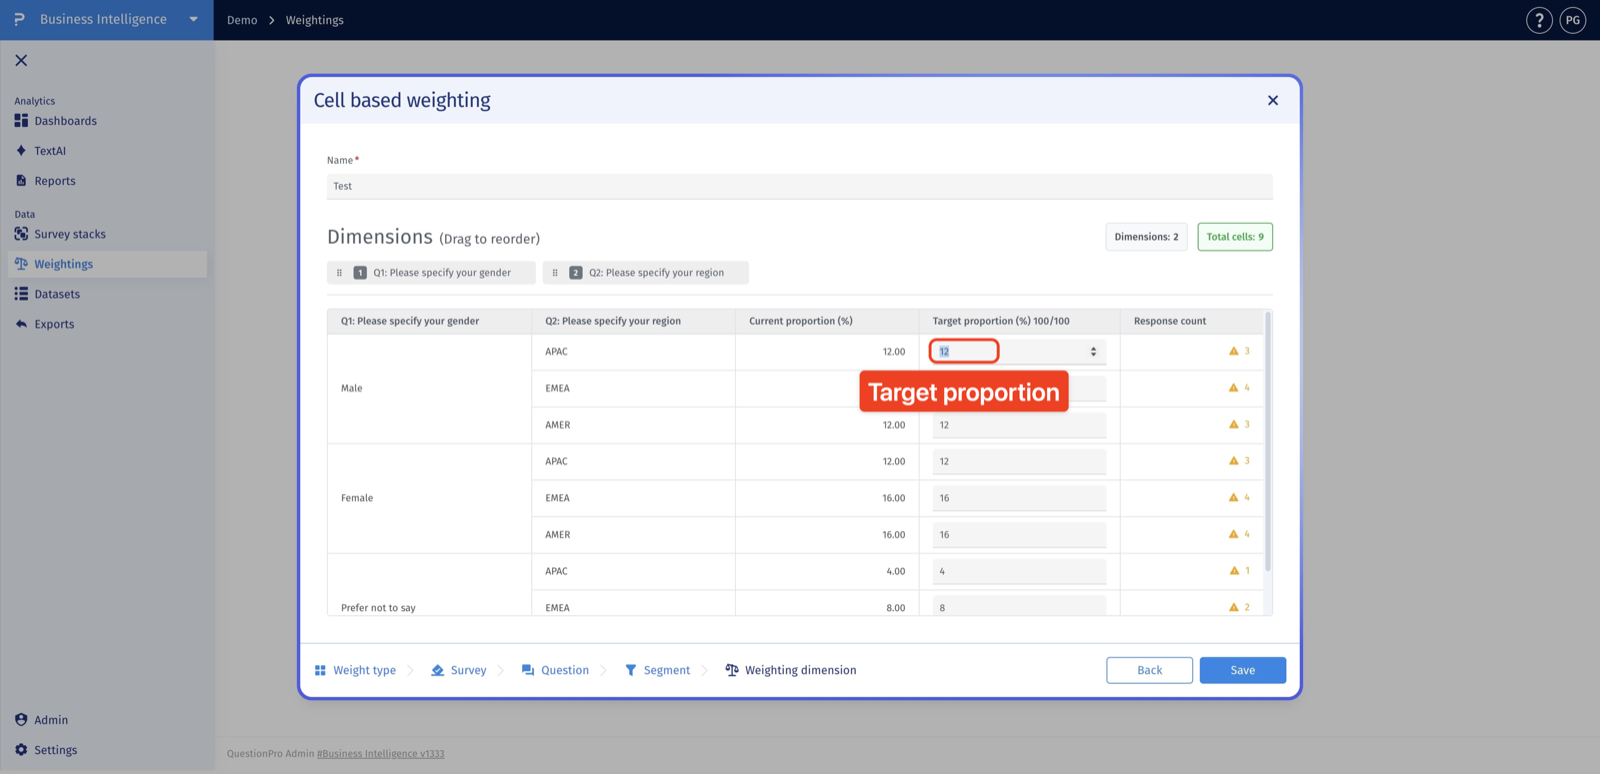Open Settings in the sidebar
The image size is (1600, 774).
click(55, 750)
